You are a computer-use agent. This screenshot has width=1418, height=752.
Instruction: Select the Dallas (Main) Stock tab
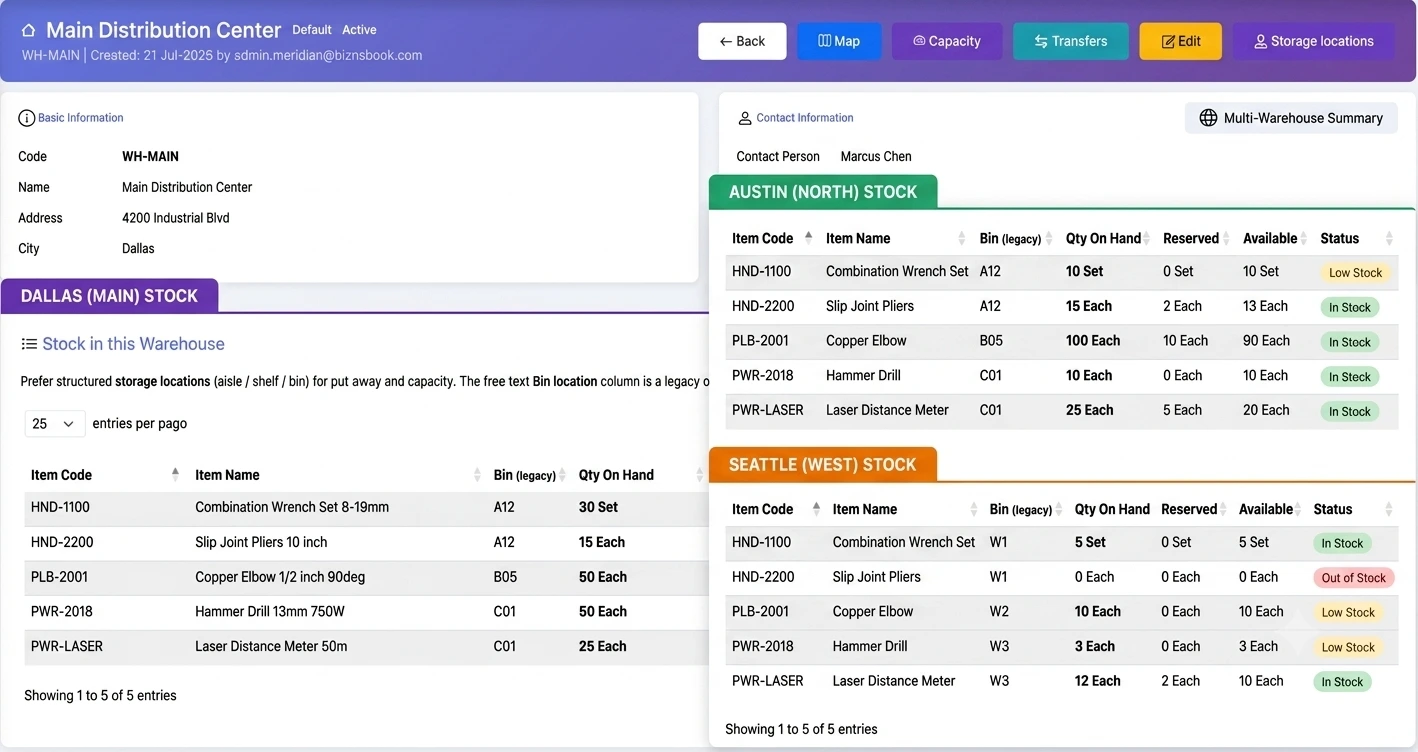[x=109, y=296]
